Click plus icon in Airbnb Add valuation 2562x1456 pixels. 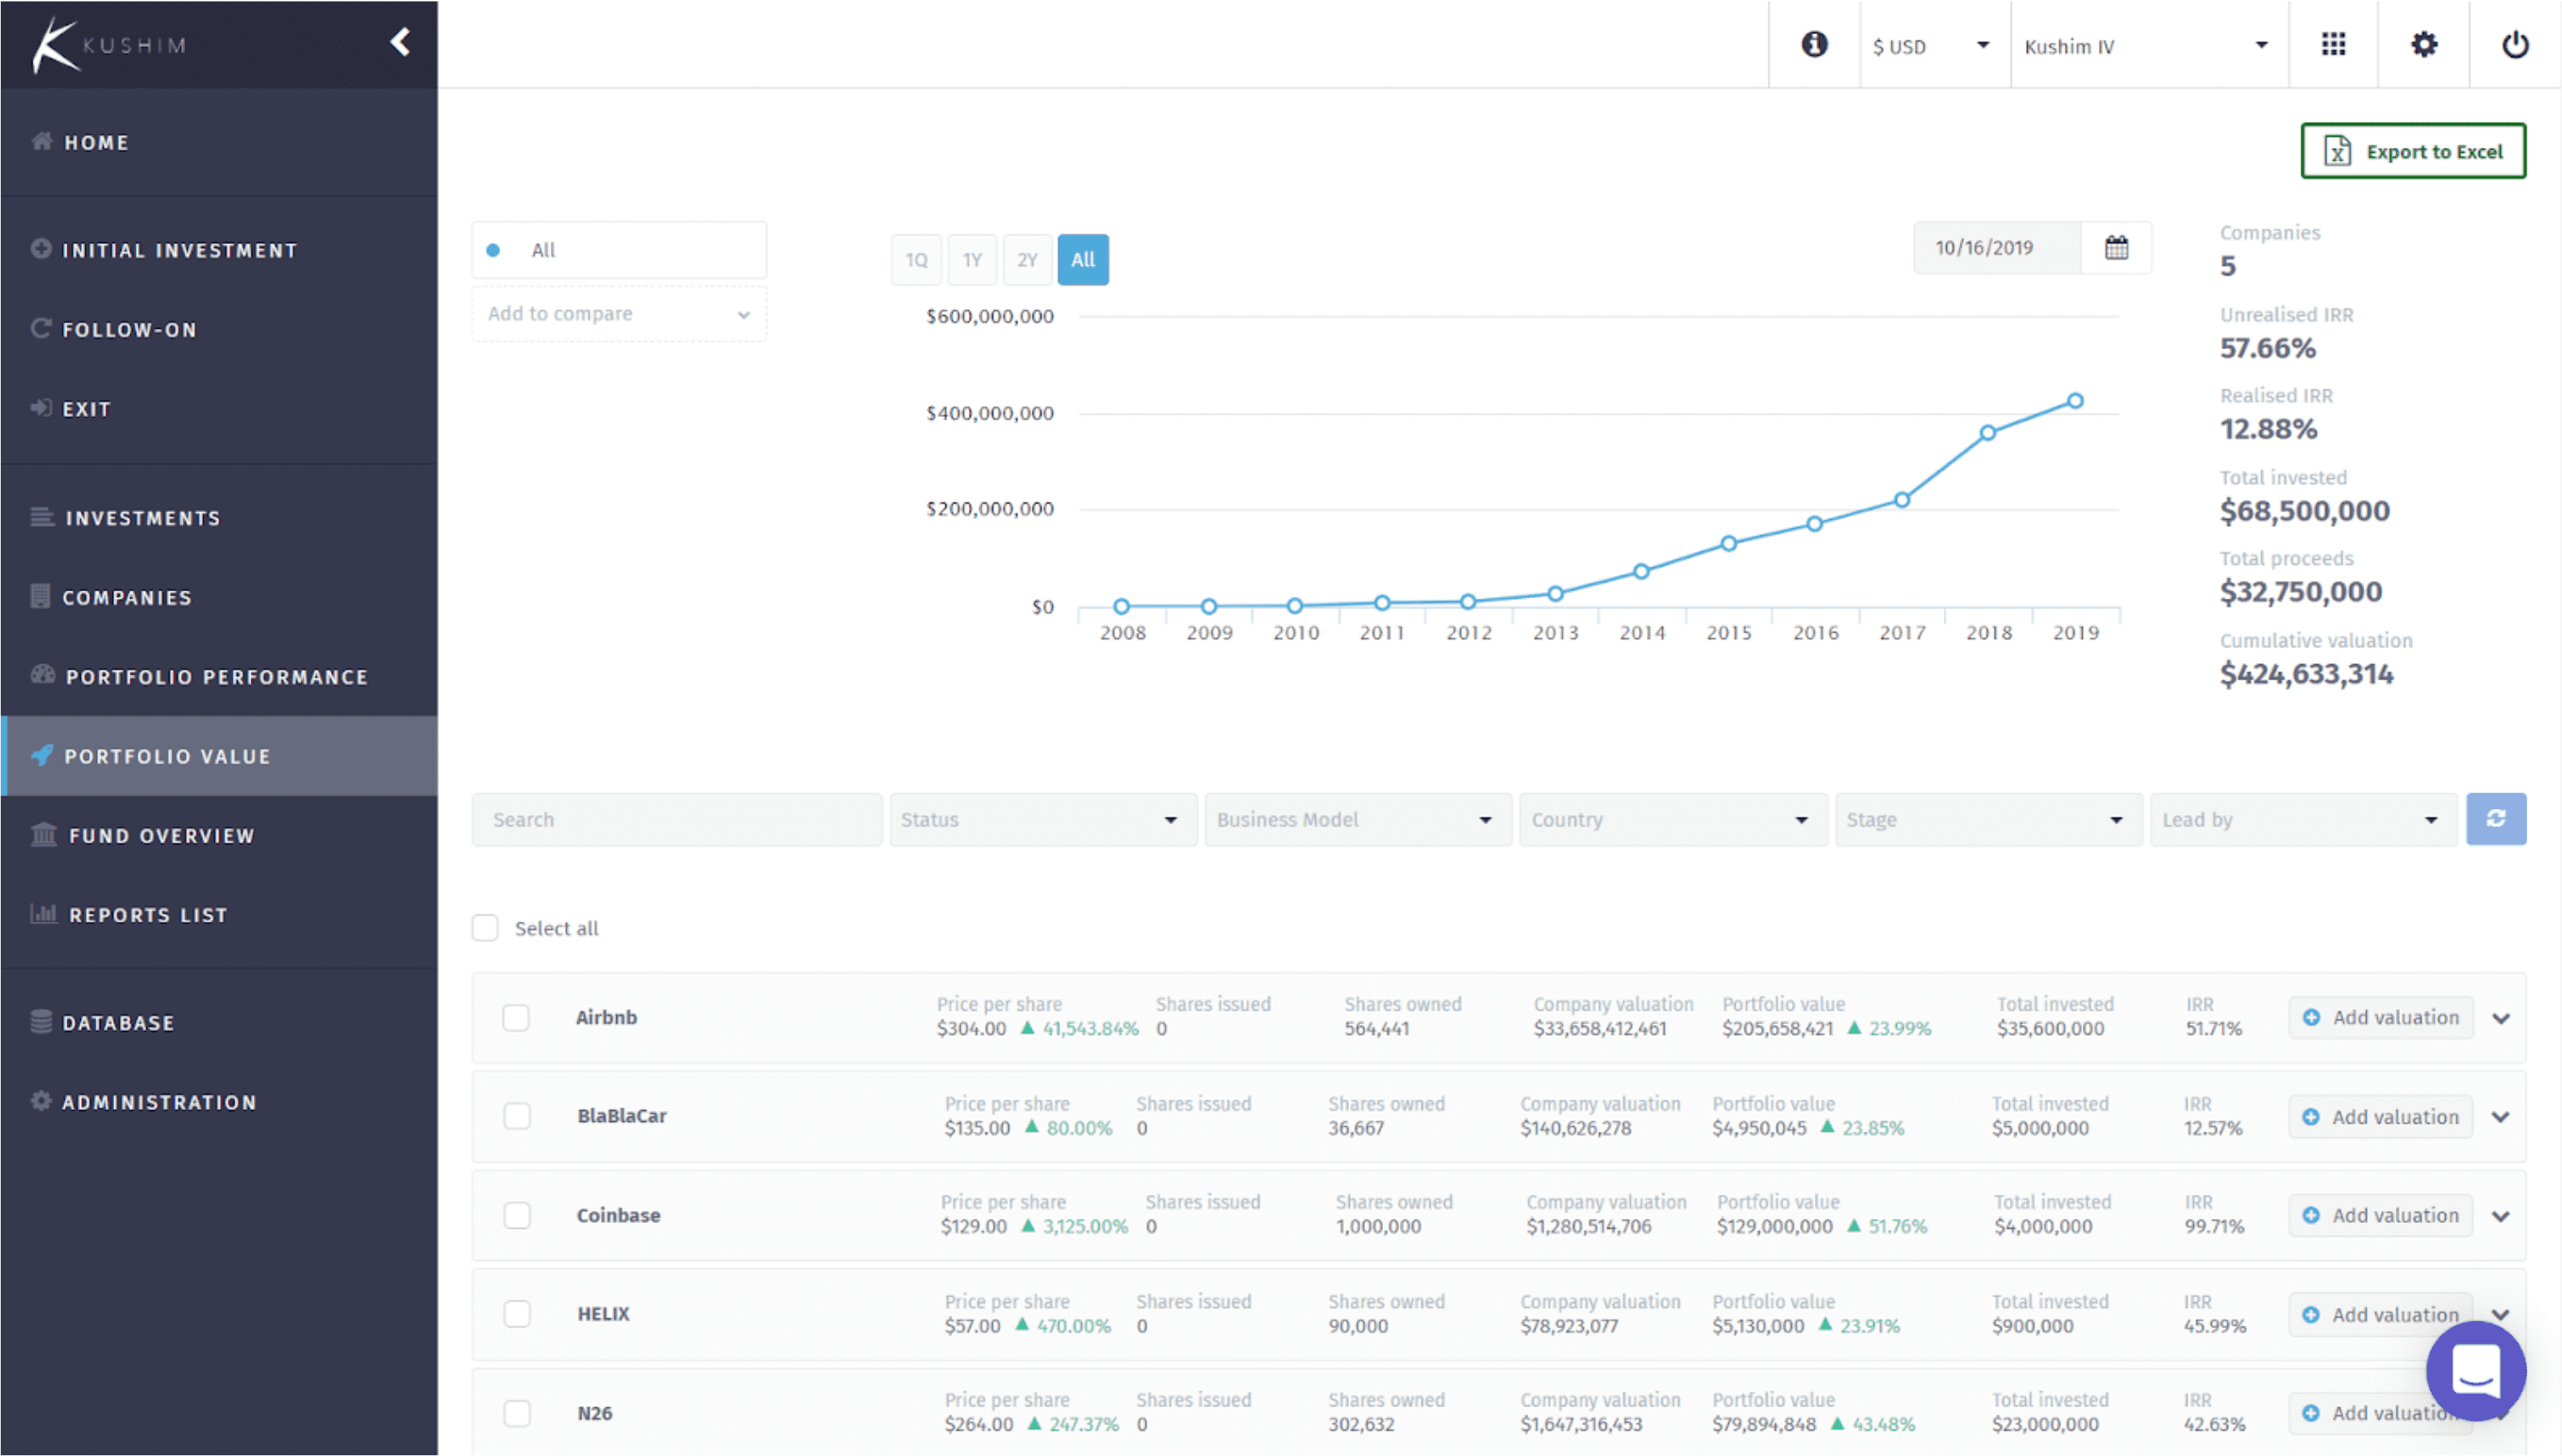pos(2310,1018)
